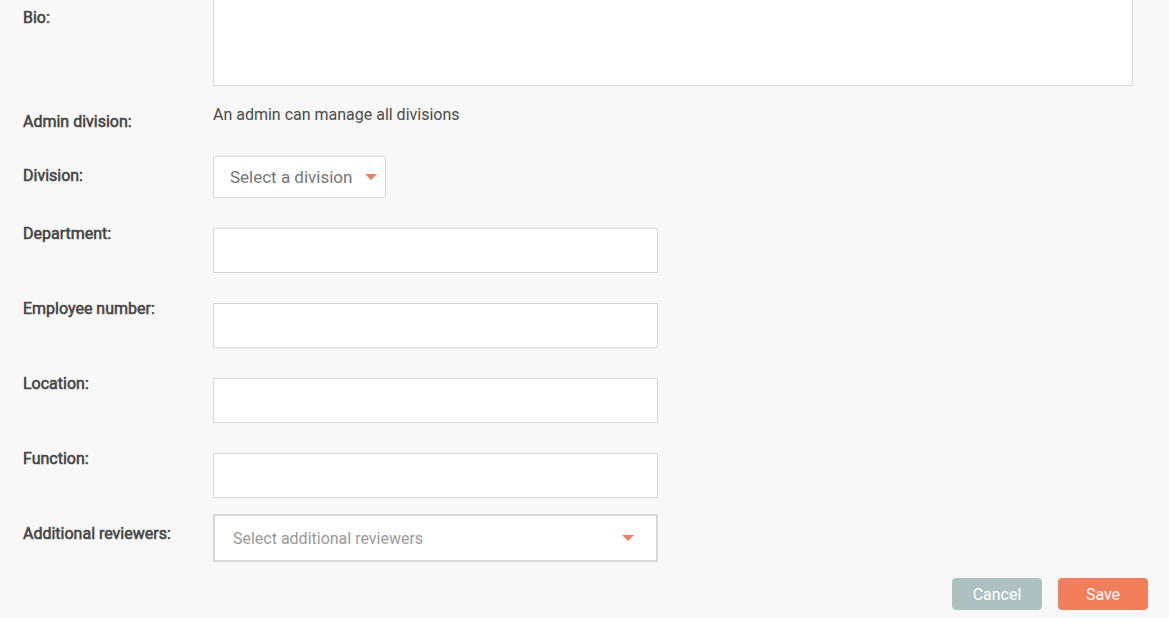
Task: Click the Department label
Action: tap(67, 233)
